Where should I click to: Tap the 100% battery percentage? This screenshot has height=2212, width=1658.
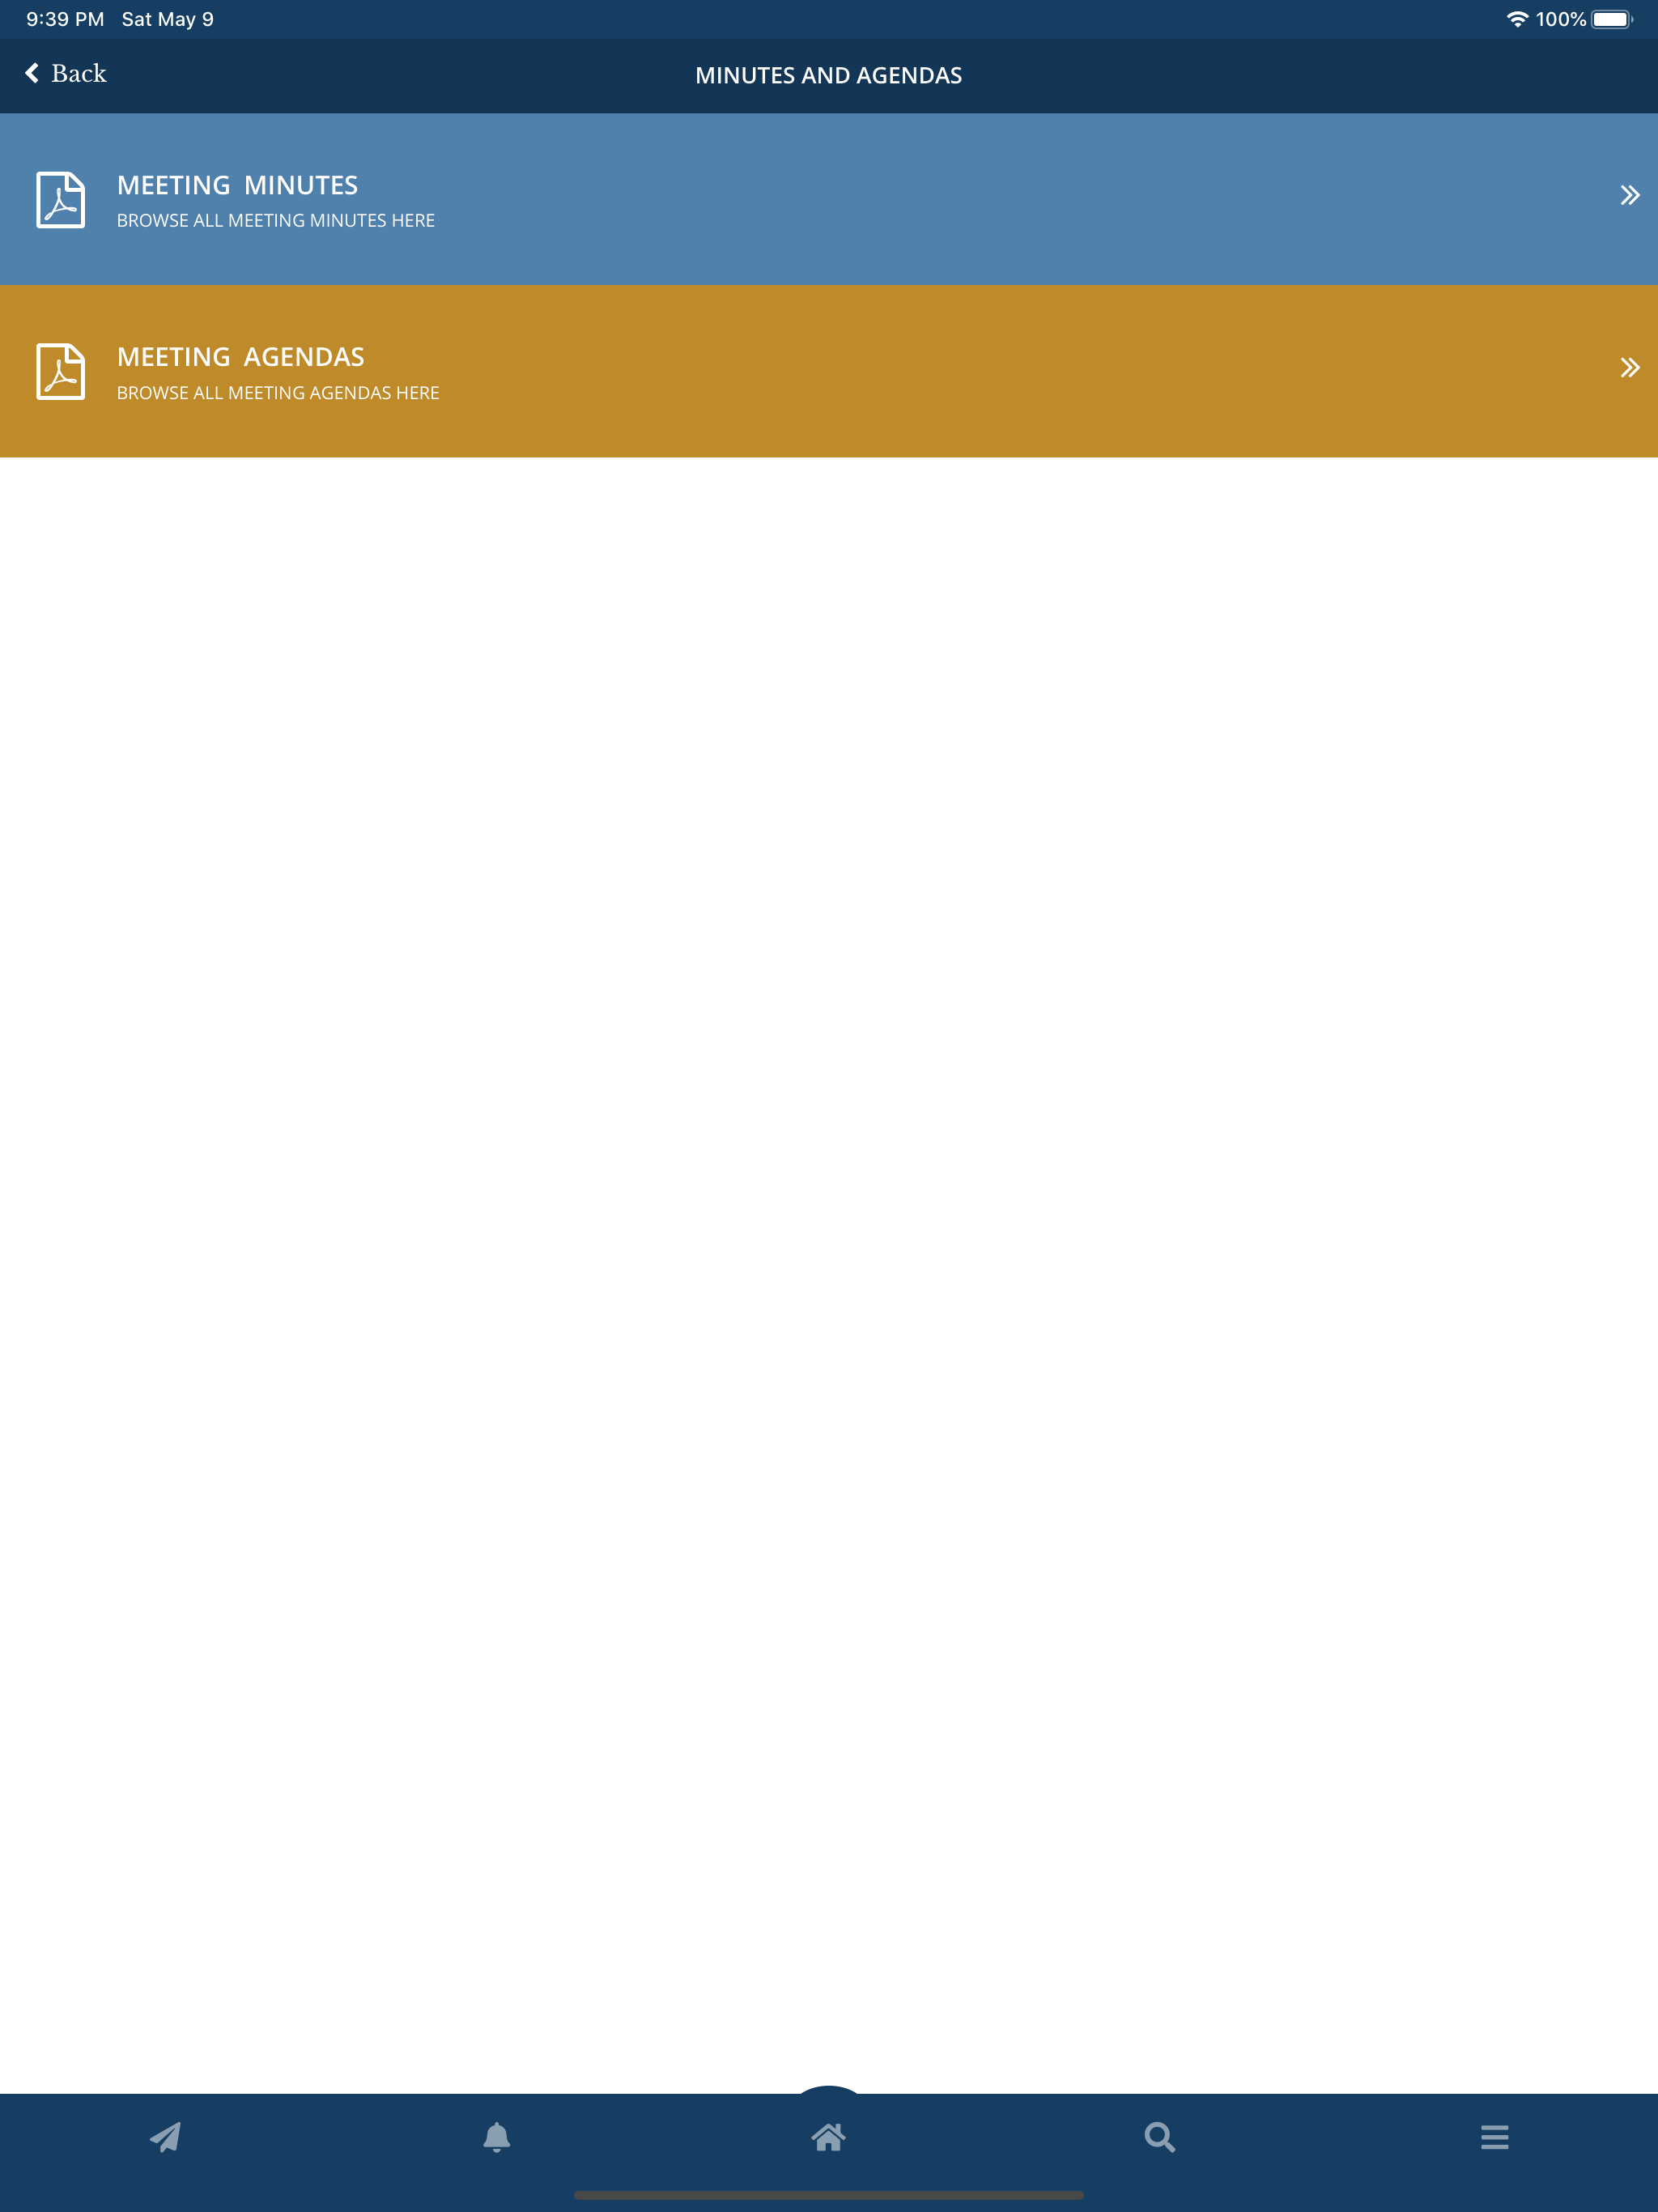click(x=1561, y=19)
